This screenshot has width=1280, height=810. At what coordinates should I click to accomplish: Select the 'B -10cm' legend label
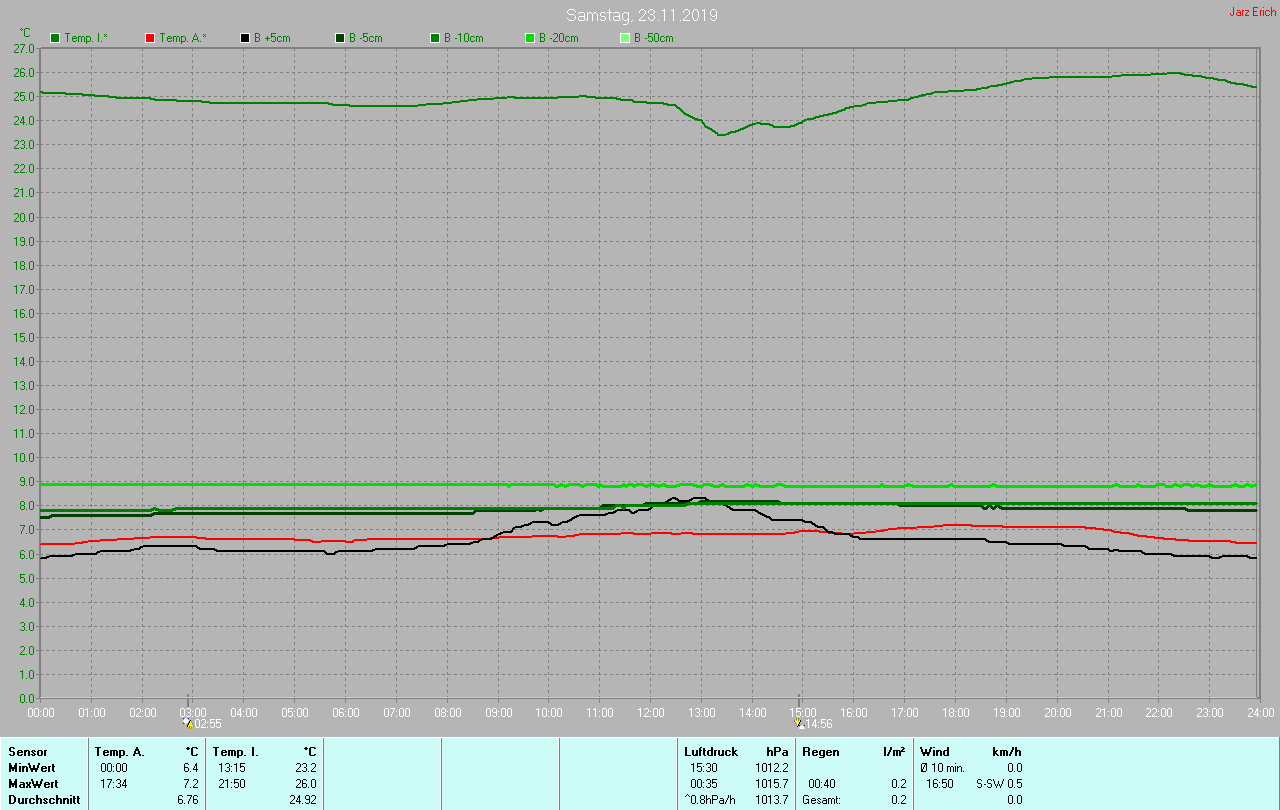pyautogui.click(x=463, y=38)
